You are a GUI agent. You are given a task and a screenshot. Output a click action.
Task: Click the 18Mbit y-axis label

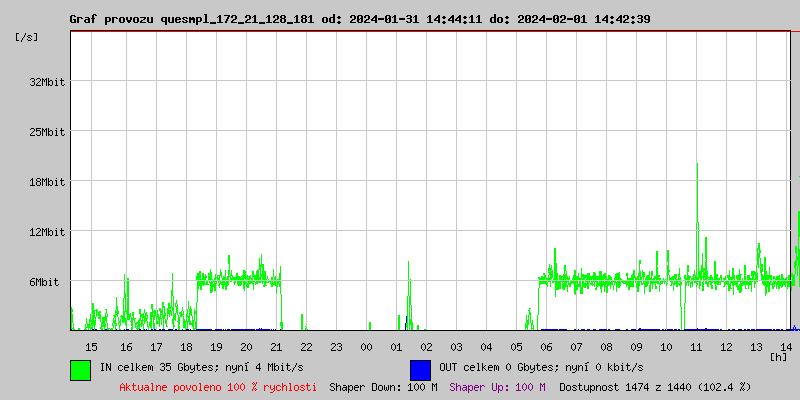point(47,182)
